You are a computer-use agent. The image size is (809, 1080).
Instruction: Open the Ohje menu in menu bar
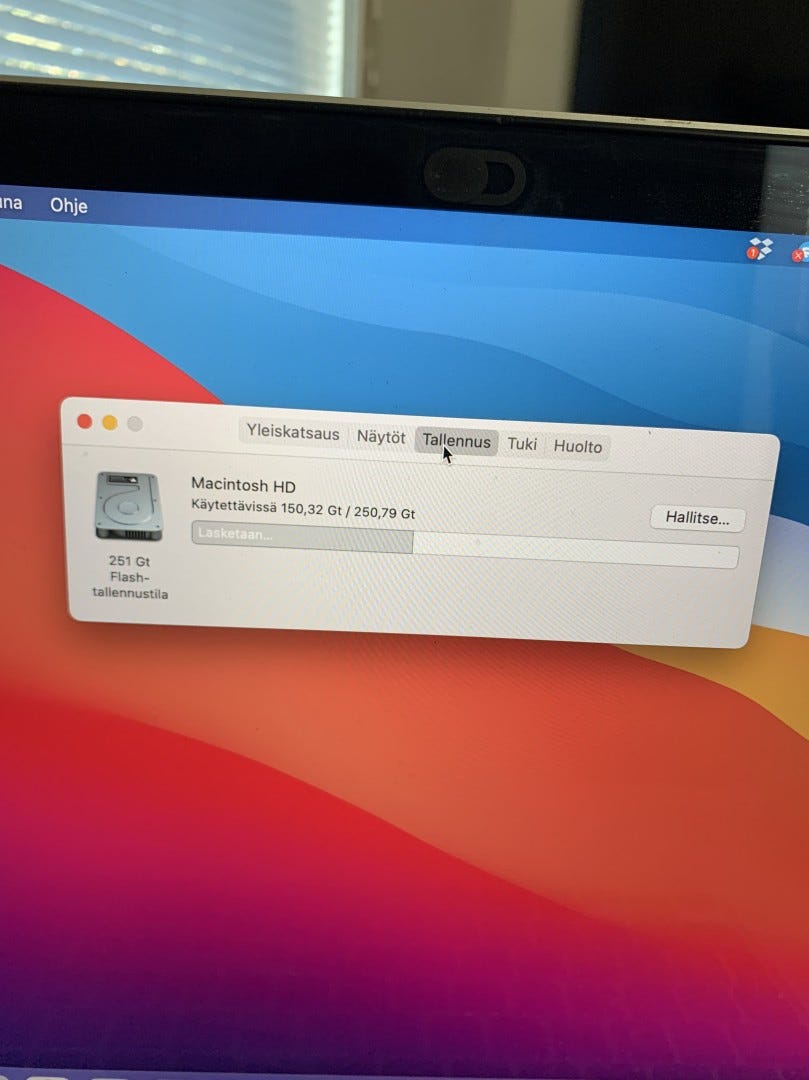coord(69,206)
